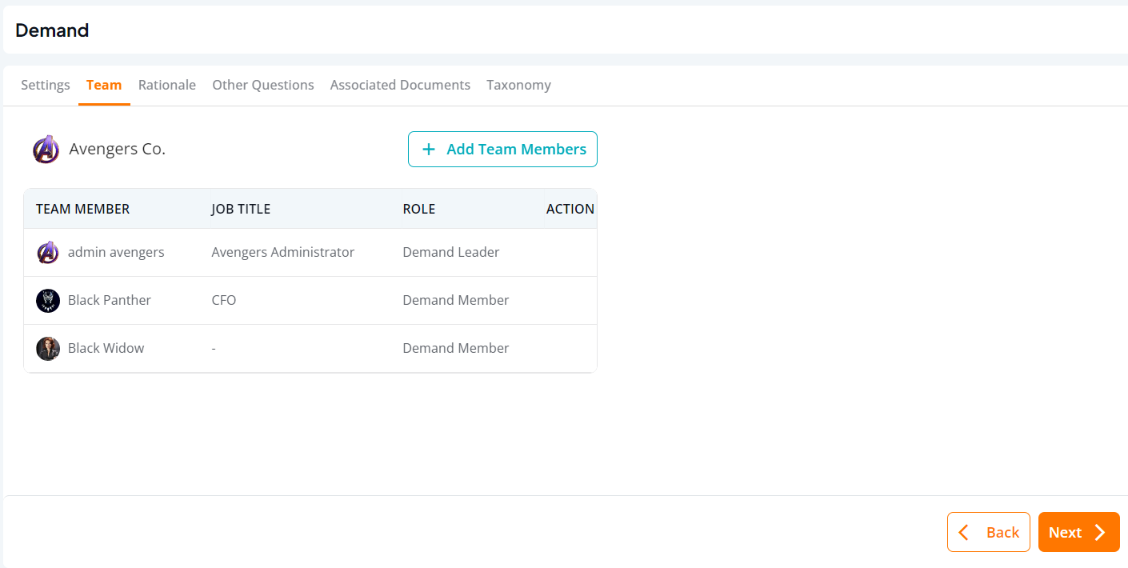This screenshot has width=1128, height=568.
Task: Click Demand Leader role cell
Action: (x=451, y=252)
